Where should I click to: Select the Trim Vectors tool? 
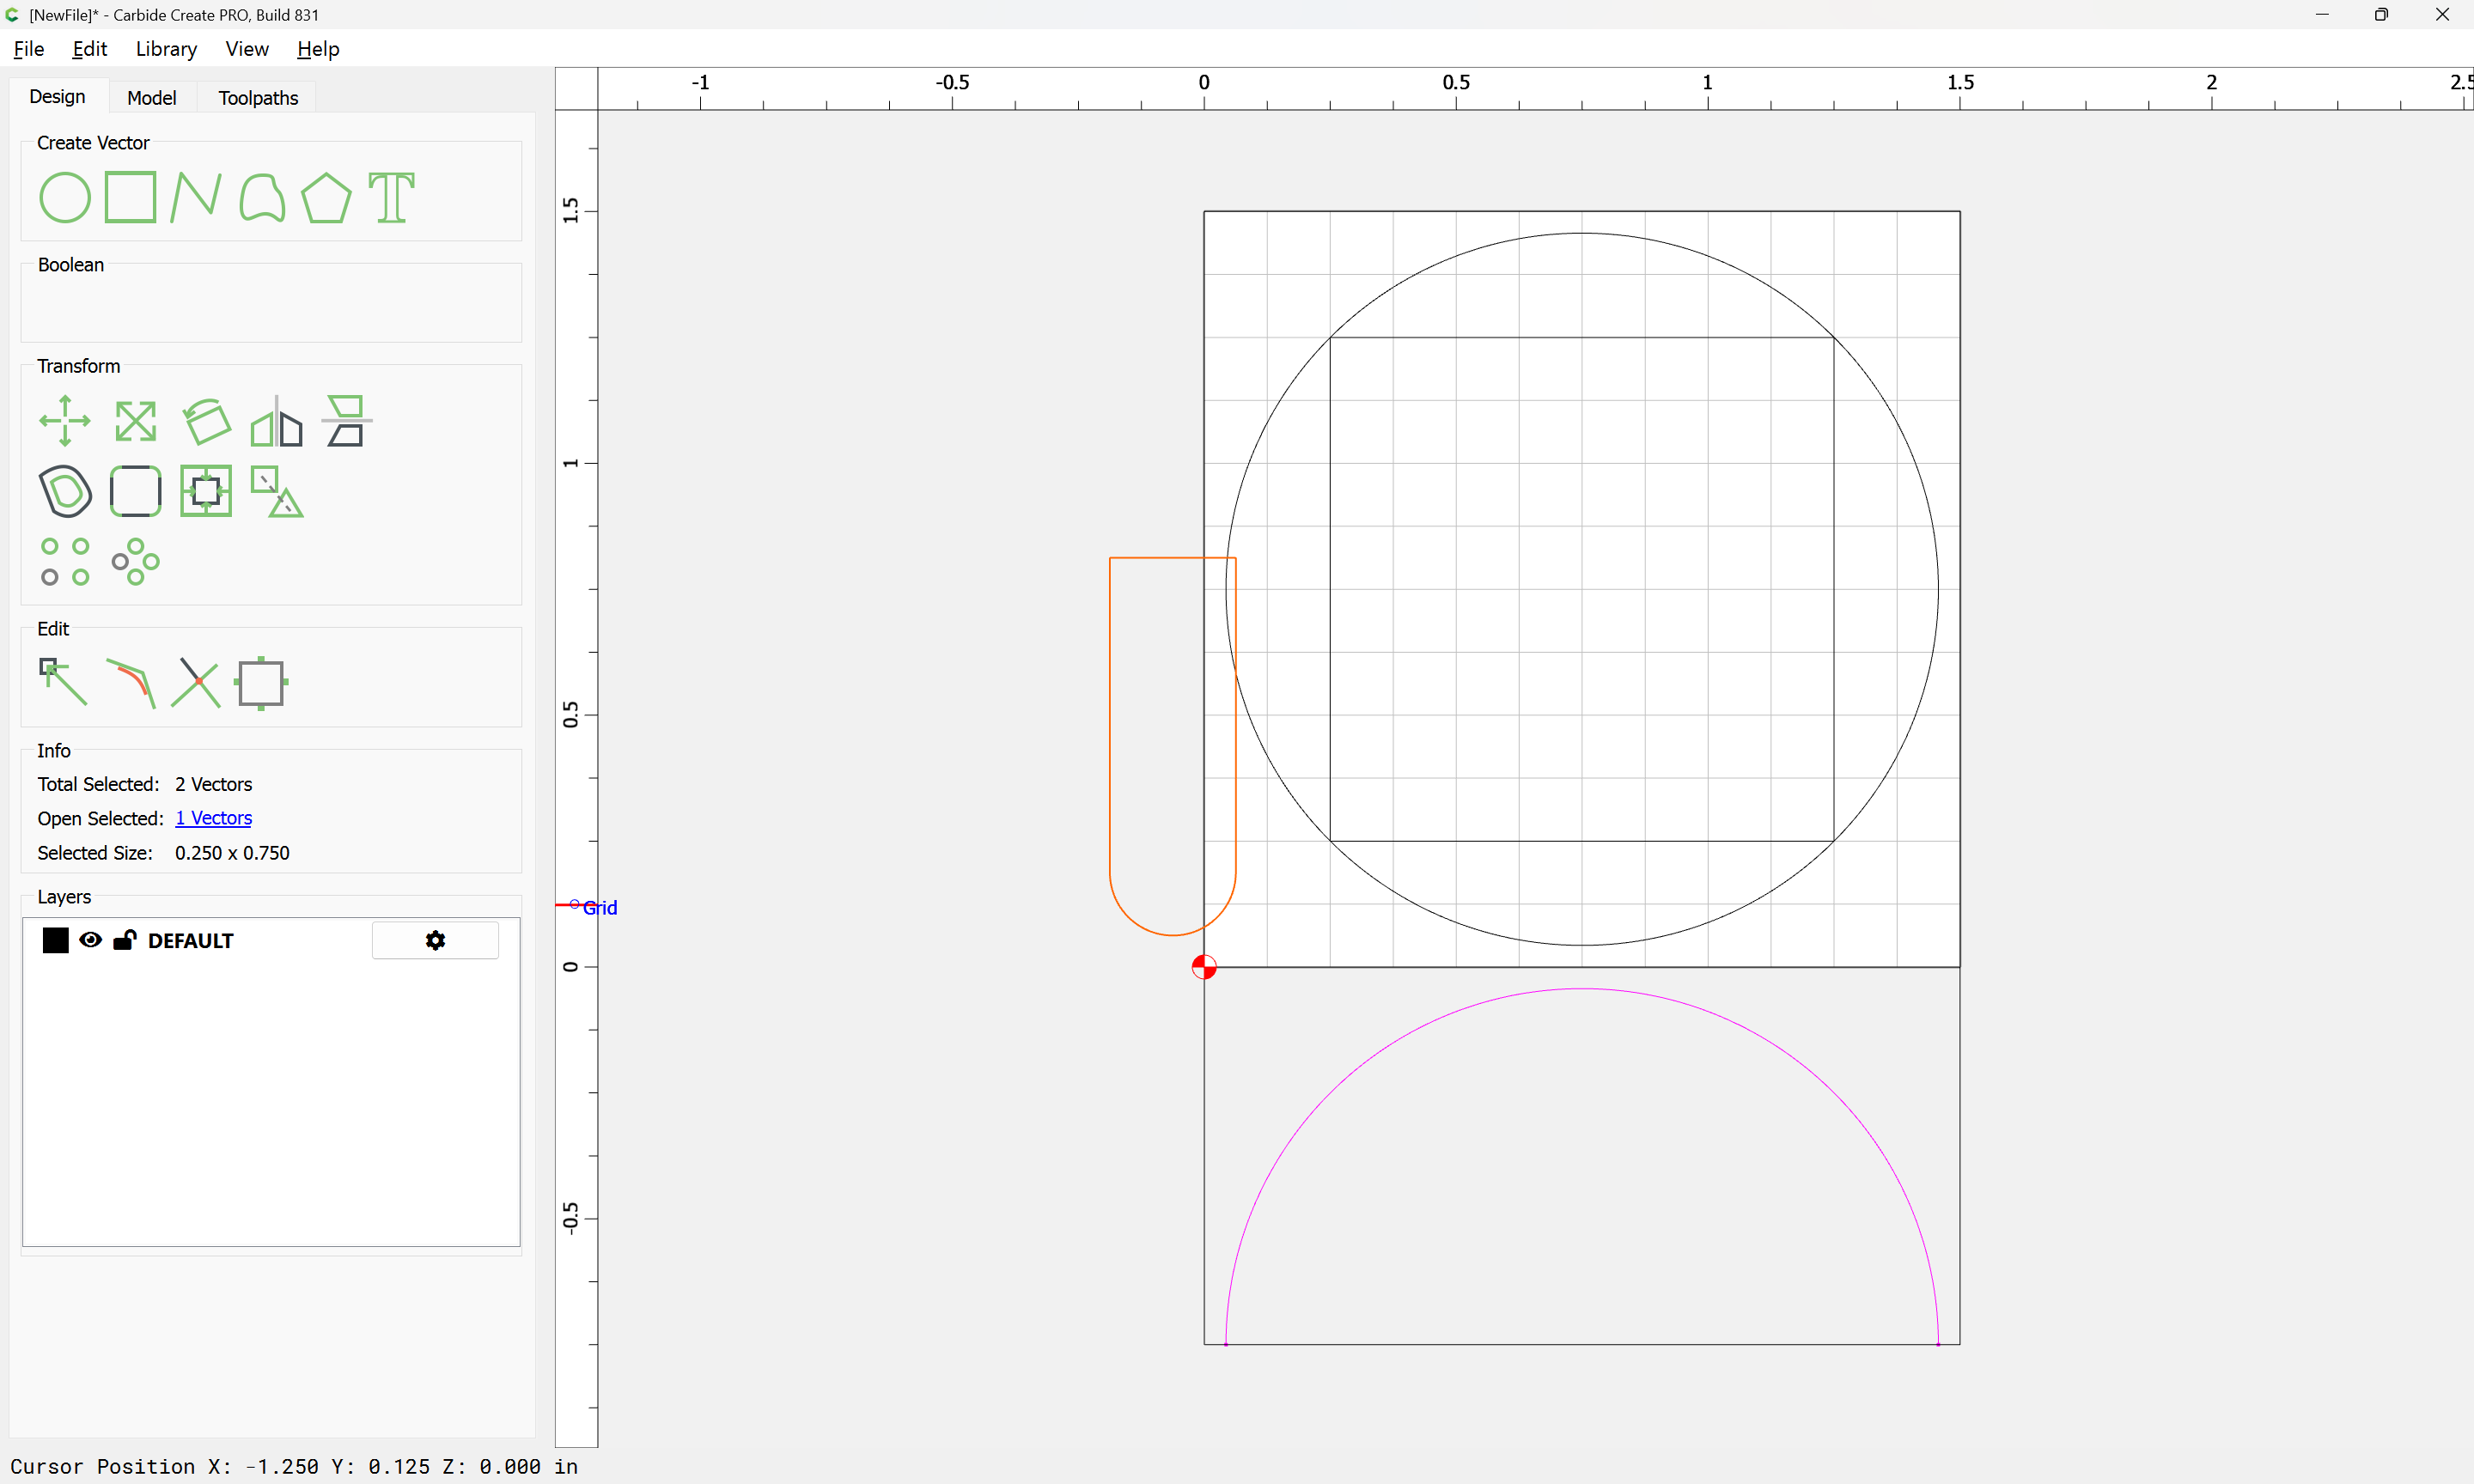pos(196,682)
